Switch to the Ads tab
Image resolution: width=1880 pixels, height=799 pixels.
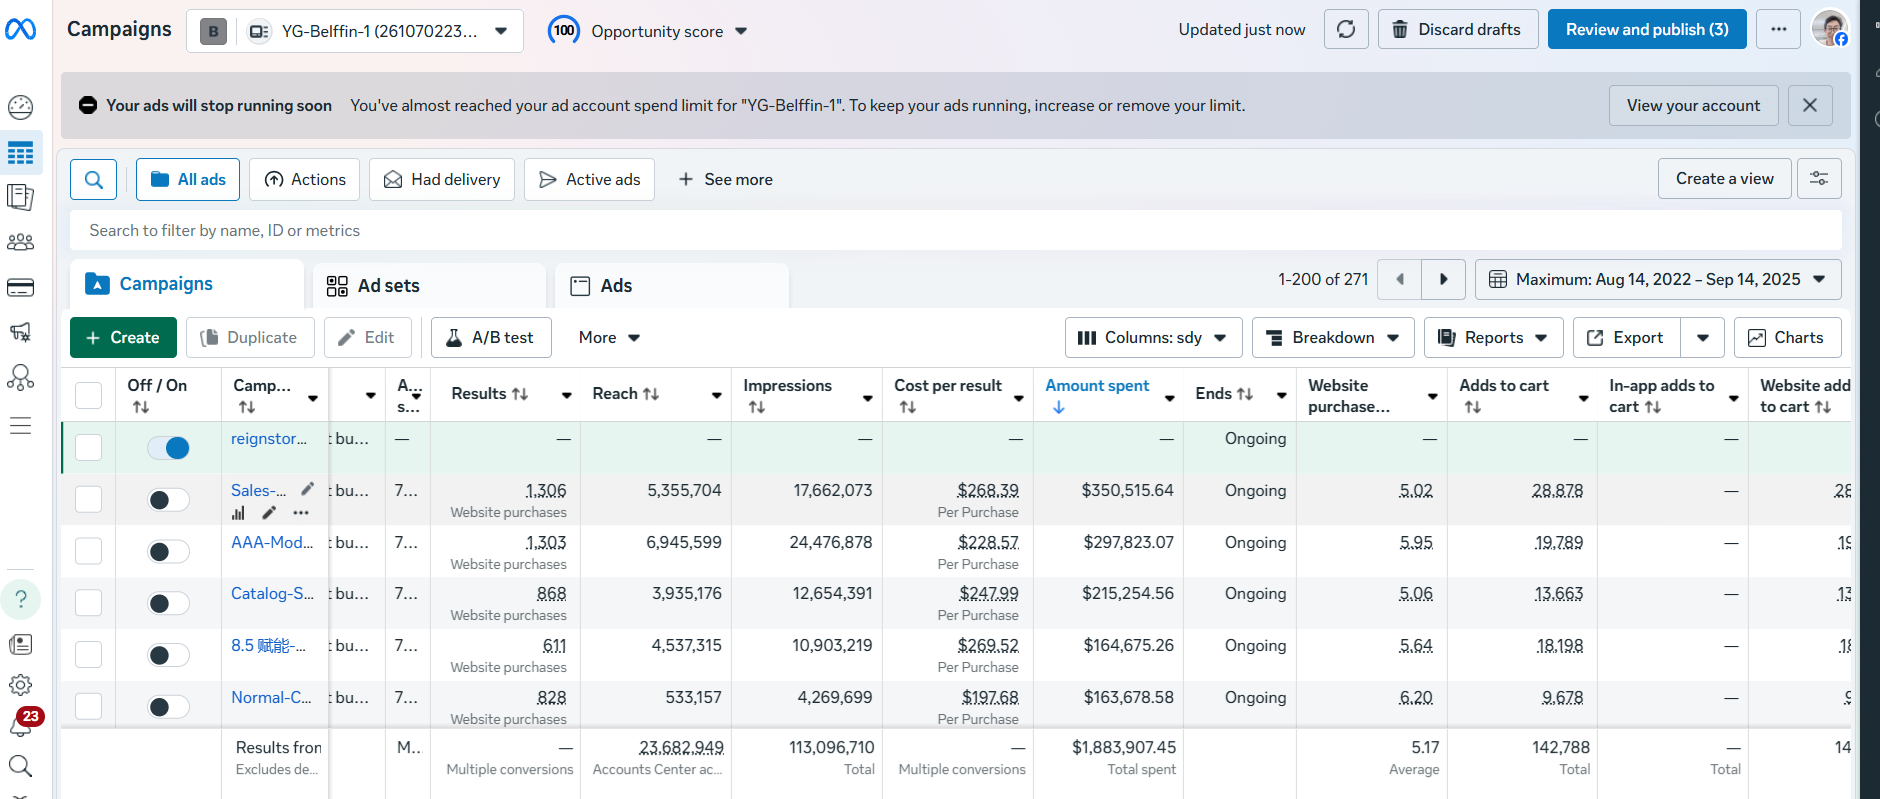click(x=616, y=286)
